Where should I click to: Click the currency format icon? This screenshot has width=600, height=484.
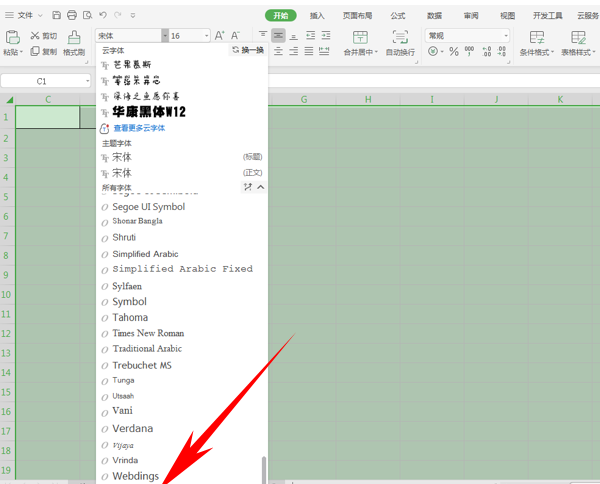[433, 51]
